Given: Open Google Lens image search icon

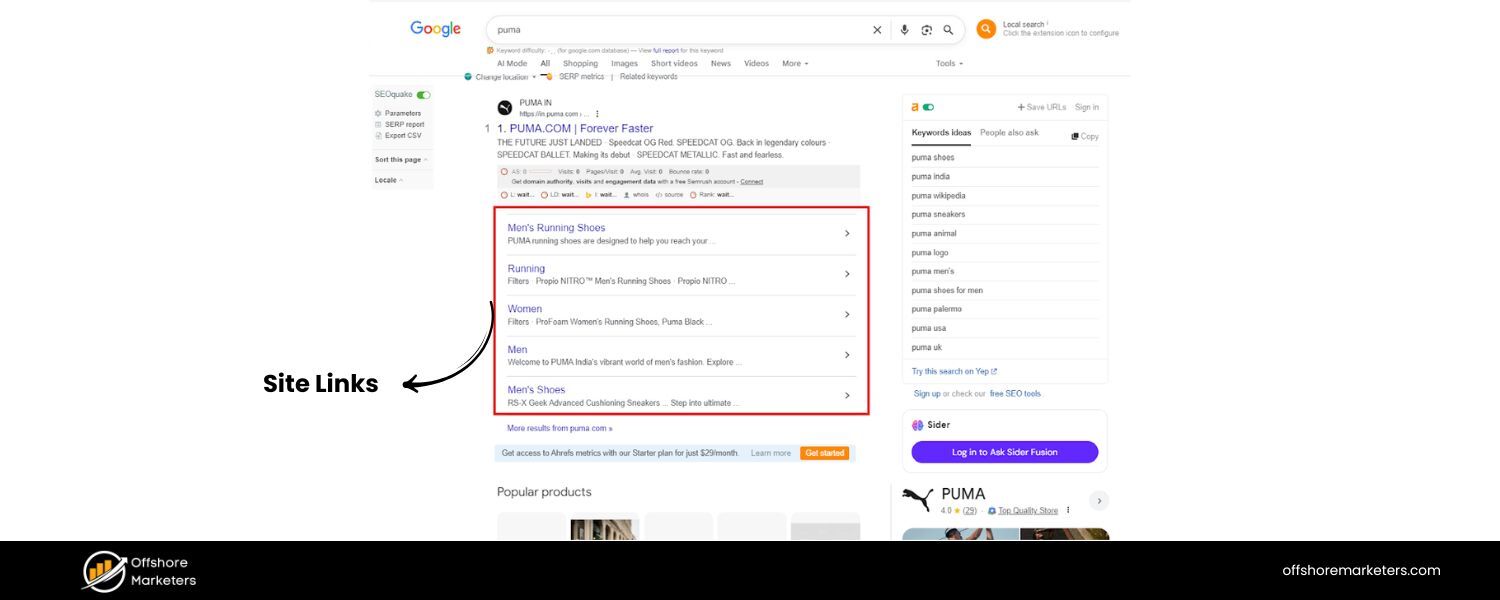Looking at the screenshot, I should (926, 30).
